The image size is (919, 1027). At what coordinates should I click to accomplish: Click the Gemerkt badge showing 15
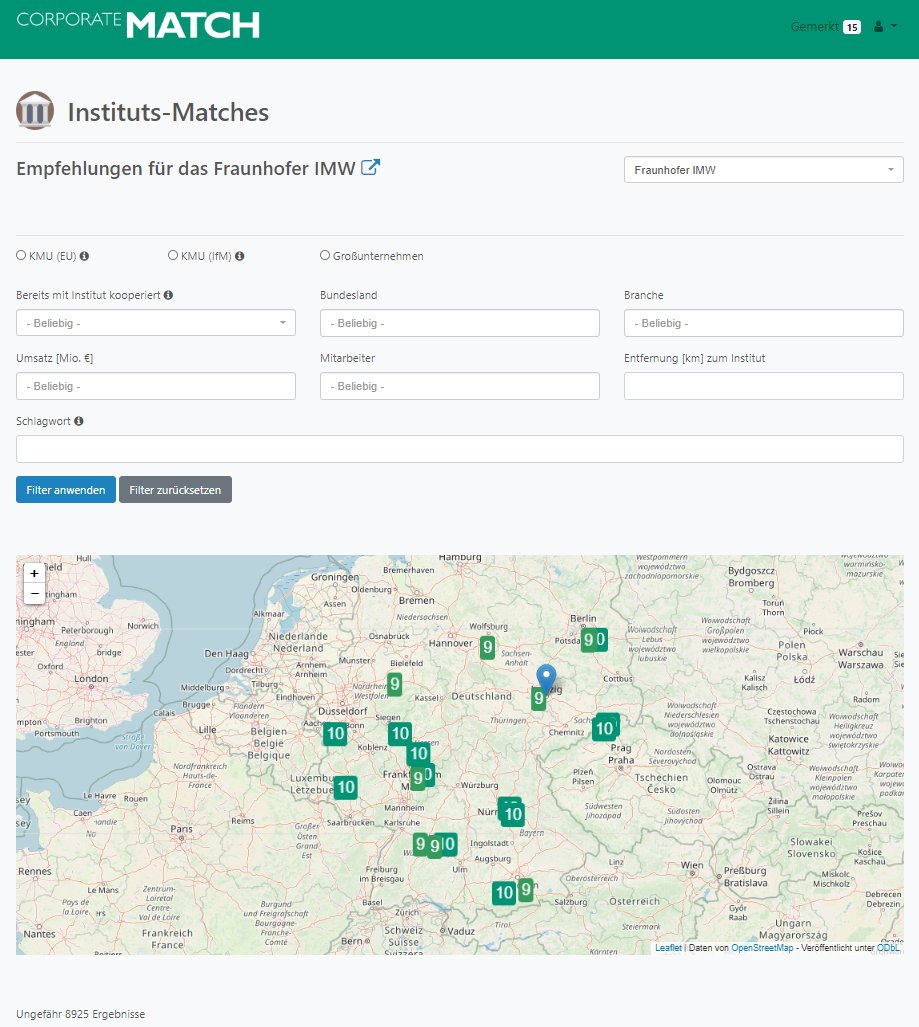(x=852, y=27)
